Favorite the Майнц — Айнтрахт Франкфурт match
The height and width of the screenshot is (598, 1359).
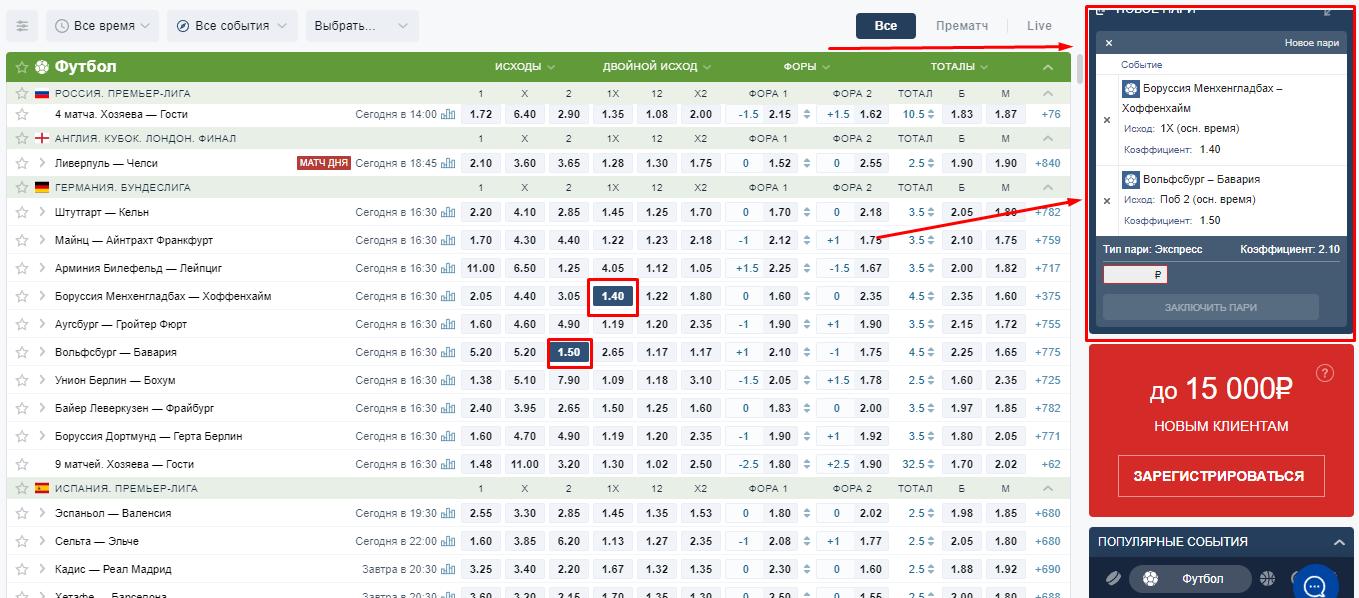(22, 240)
